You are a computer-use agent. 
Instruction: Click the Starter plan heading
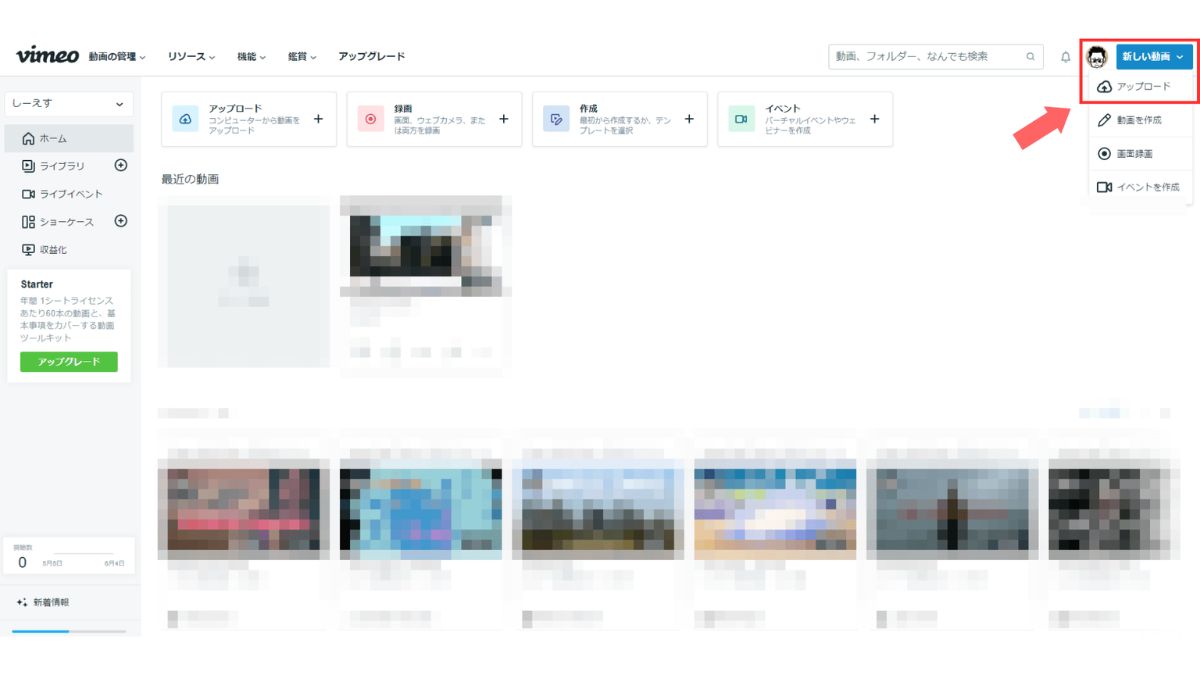(x=37, y=285)
